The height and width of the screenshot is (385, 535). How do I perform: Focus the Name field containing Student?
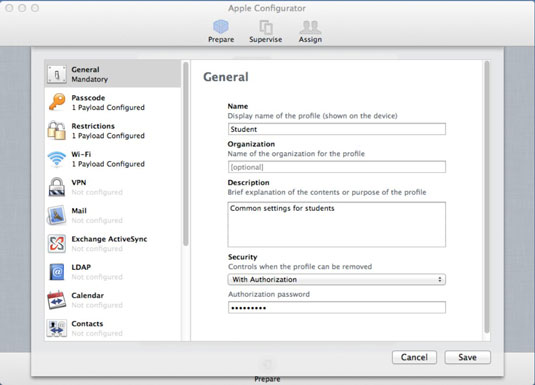(336, 129)
